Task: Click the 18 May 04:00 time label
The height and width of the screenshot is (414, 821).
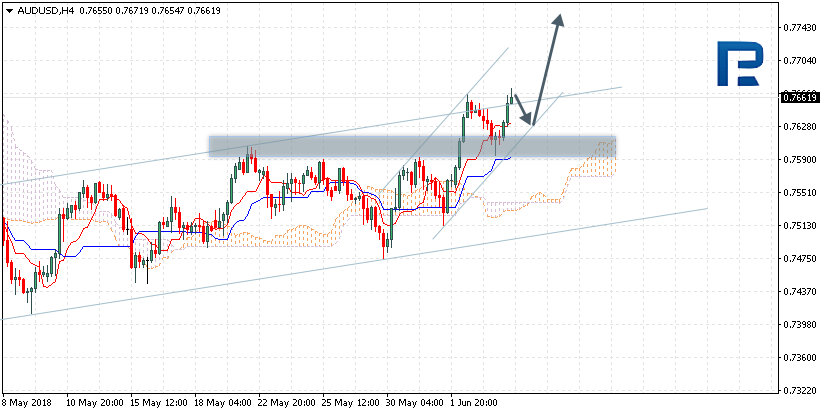Action: pyautogui.click(x=223, y=404)
